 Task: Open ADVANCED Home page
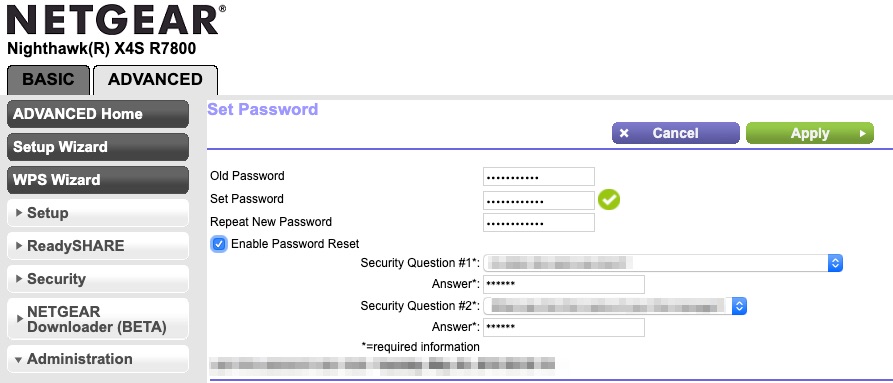pos(98,114)
